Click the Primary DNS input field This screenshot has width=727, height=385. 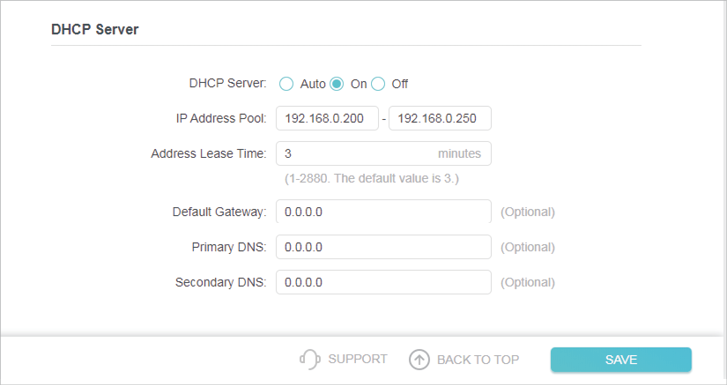383,247
